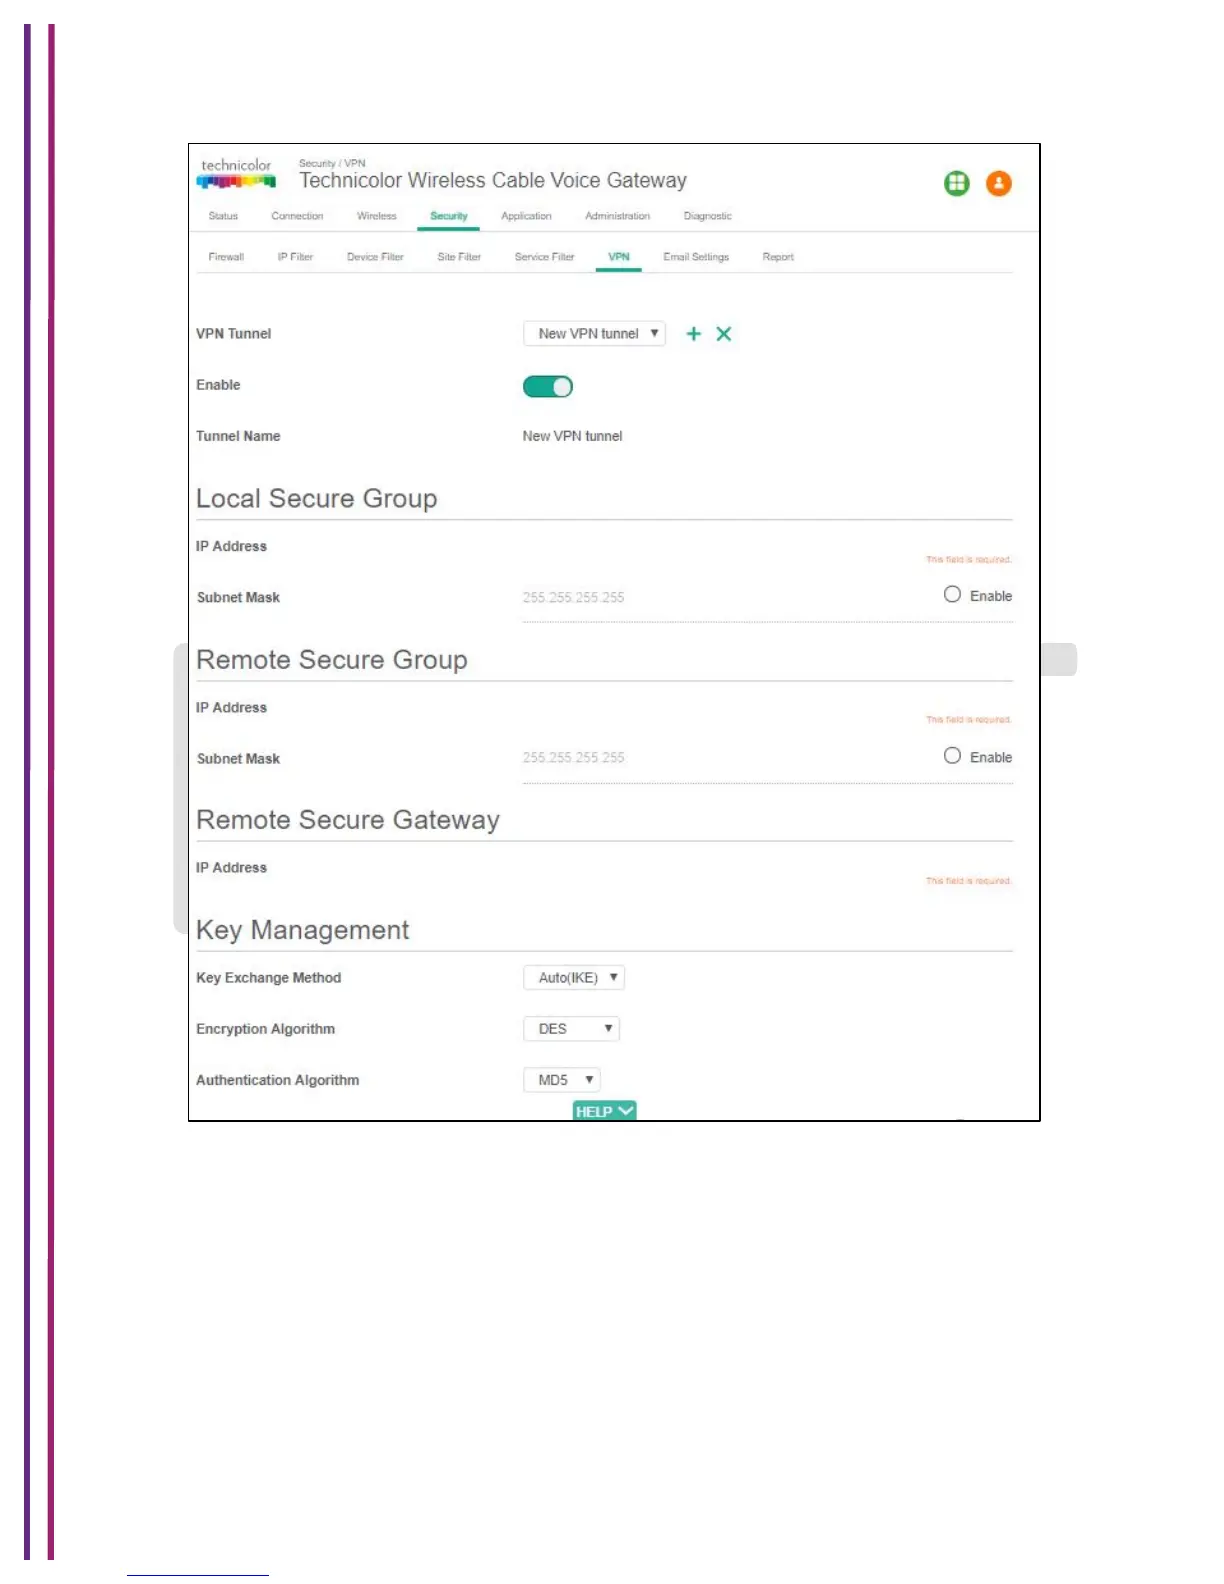Click the Key Management heading
This screenshot has height=1584, width=1224.
click(x=303, y=930)
